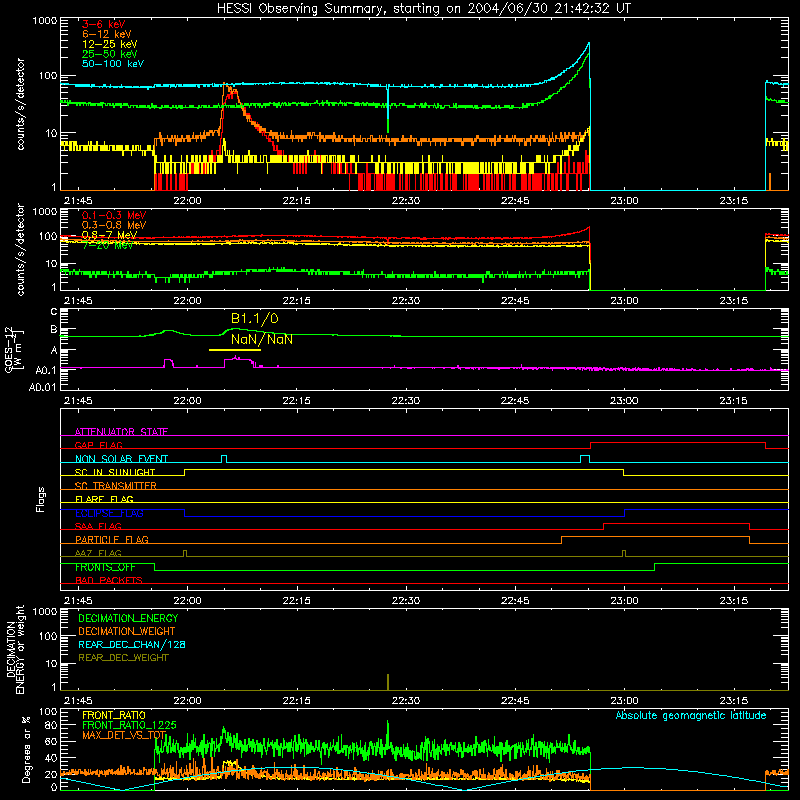Click the A0.01 label on GOES axis
This screenshot has width=800, height=800.
click(x=42, y=387)
